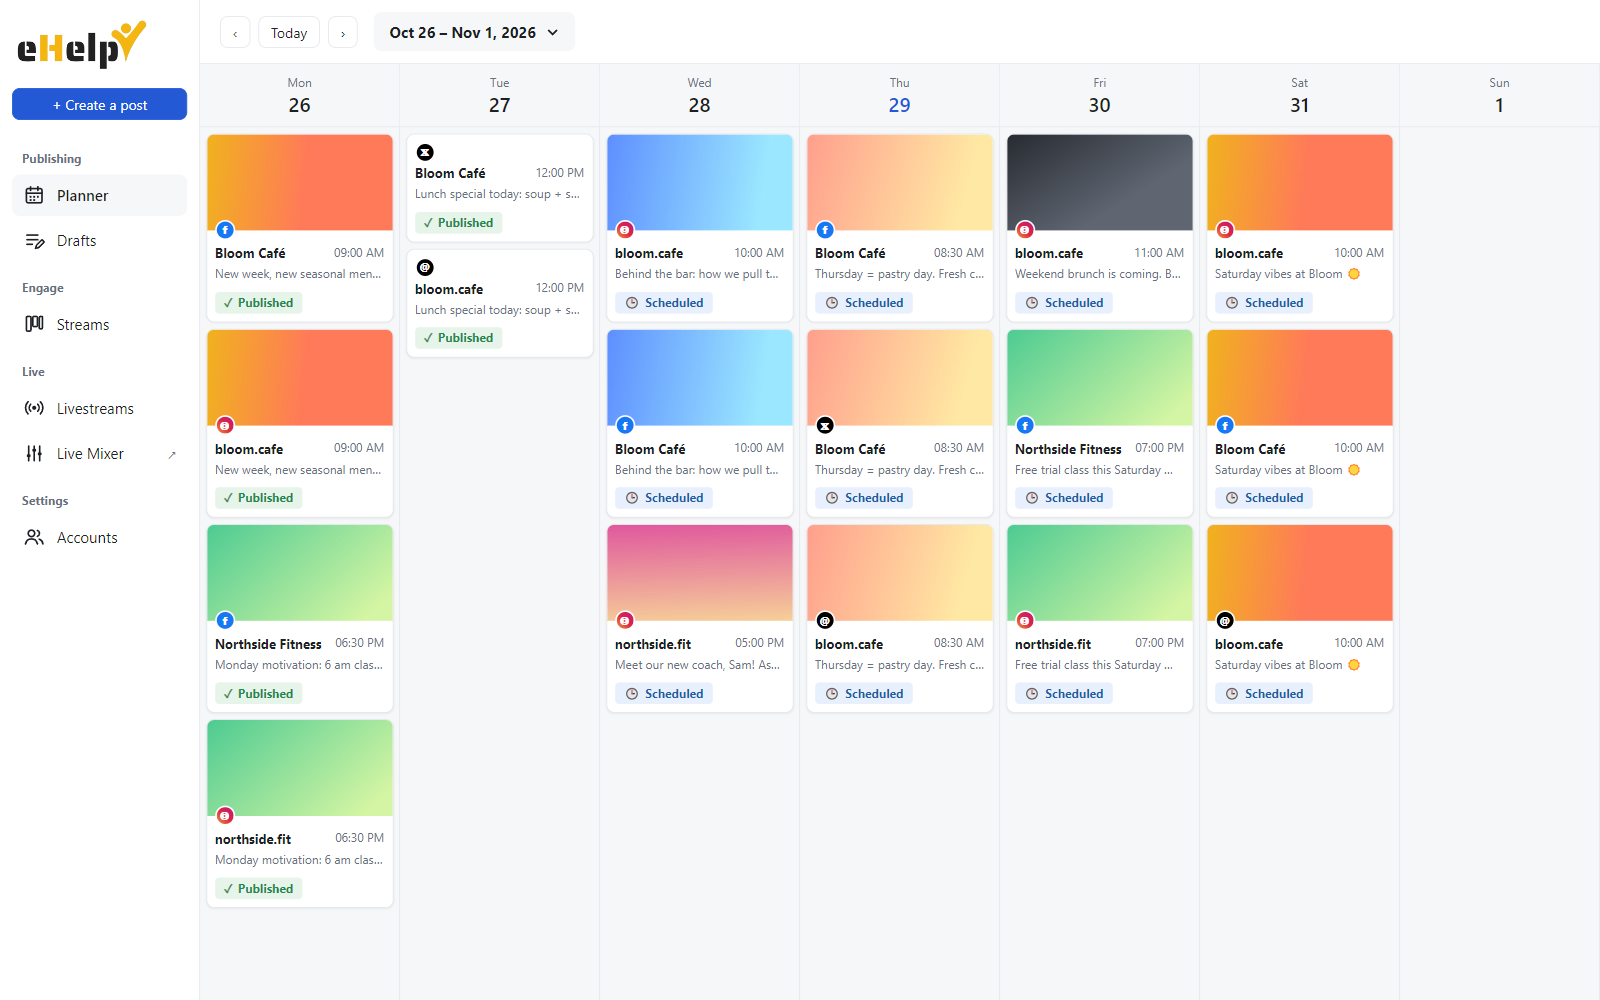Viewport: 1600px width, 1000px height.
Task: Go to previous week arrow
Action: (x=235, y=33)
